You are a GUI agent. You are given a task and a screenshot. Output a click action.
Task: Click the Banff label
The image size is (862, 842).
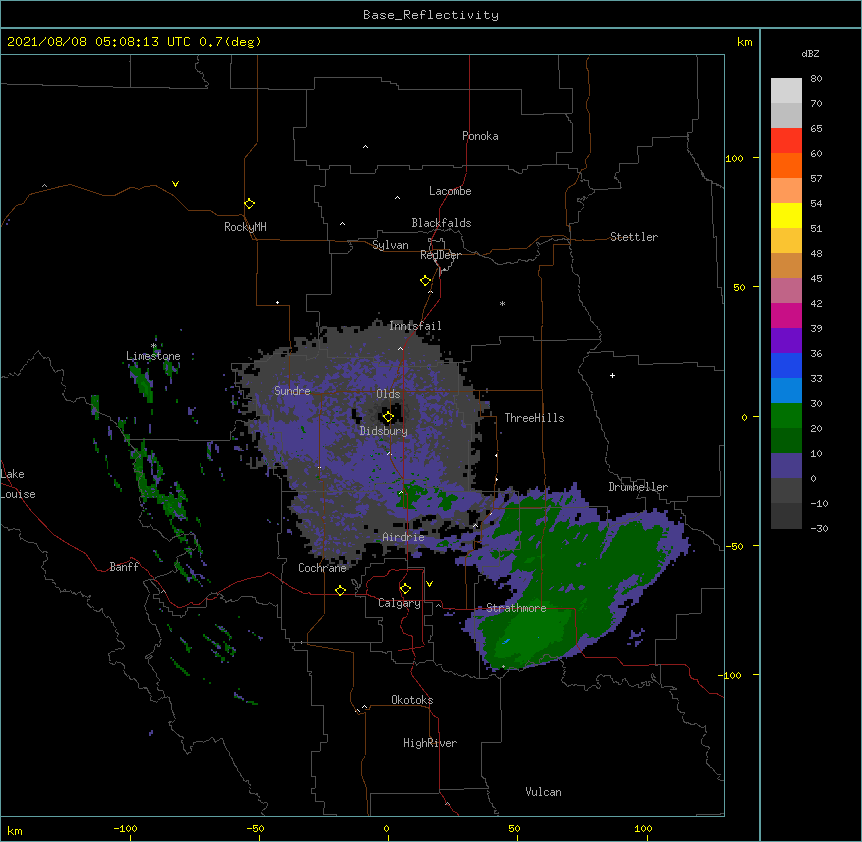coord(124,567)
